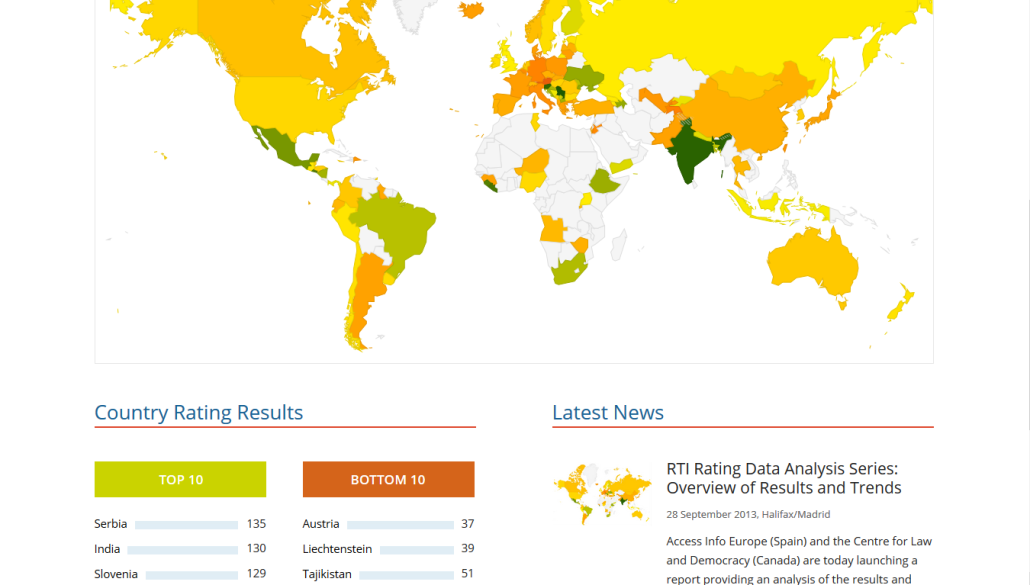Open the RTI Rating Data Analysis headline
The width and height of the screenshot is (1030, 585).
point(783,478)
